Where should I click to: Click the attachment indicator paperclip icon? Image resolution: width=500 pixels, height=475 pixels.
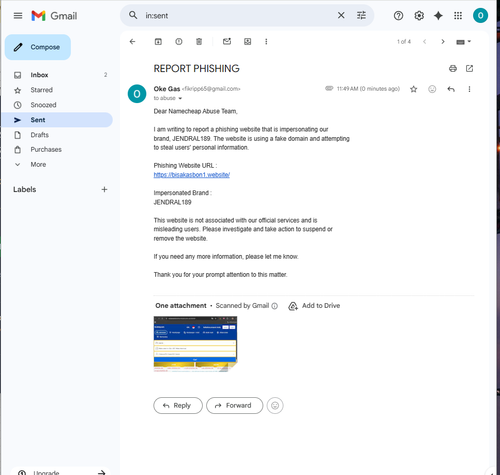pos(329,88)
